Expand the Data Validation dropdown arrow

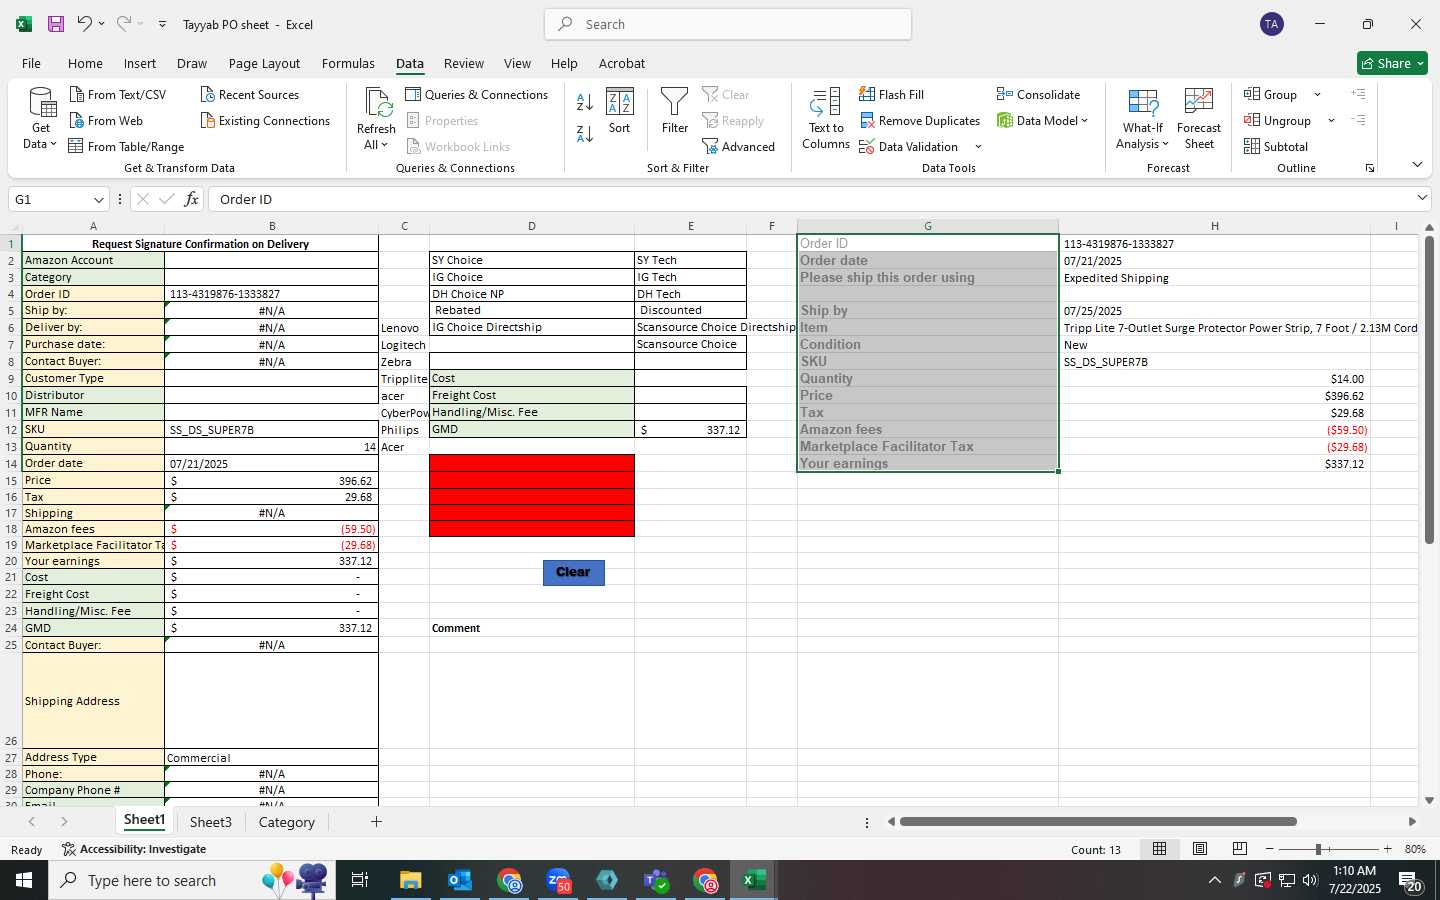pos(978,146)
